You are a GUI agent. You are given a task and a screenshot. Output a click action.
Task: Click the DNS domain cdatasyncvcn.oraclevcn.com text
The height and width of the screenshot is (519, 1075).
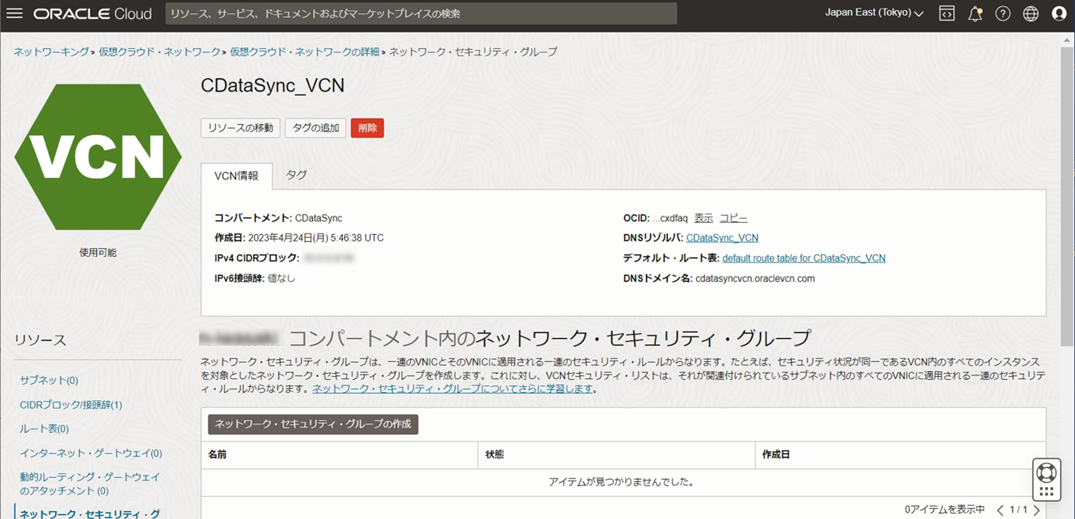[x=755, y=279]
